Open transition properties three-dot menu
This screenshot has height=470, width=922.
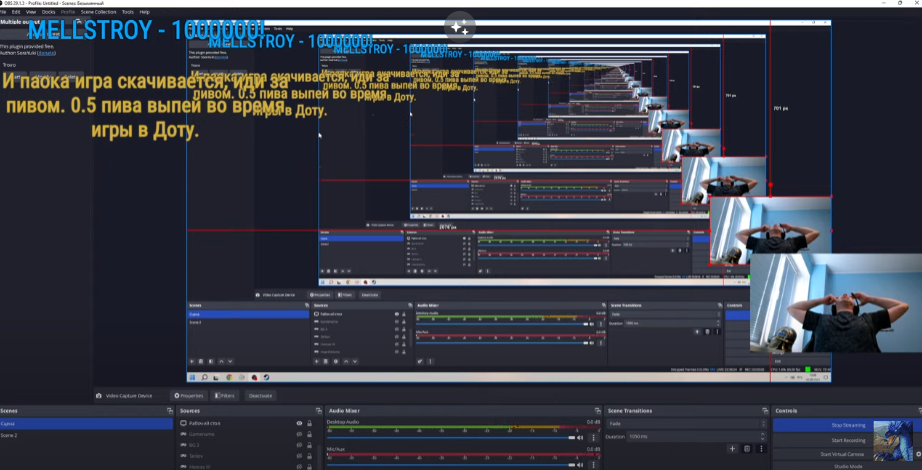click(760, 449)
